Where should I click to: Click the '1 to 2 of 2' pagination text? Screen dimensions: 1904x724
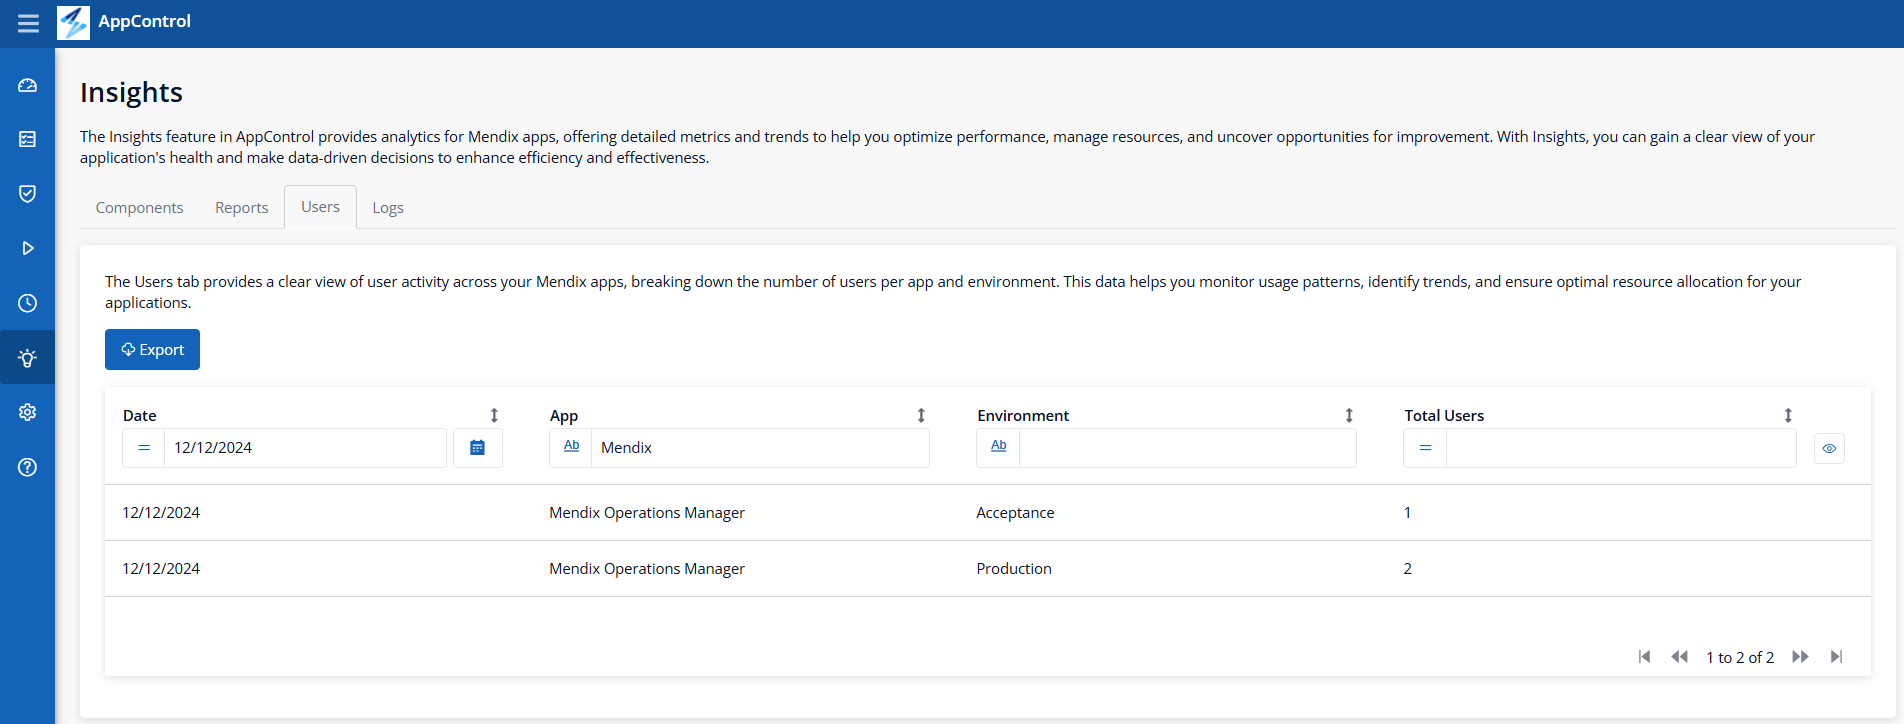[x=1740, y=658]
